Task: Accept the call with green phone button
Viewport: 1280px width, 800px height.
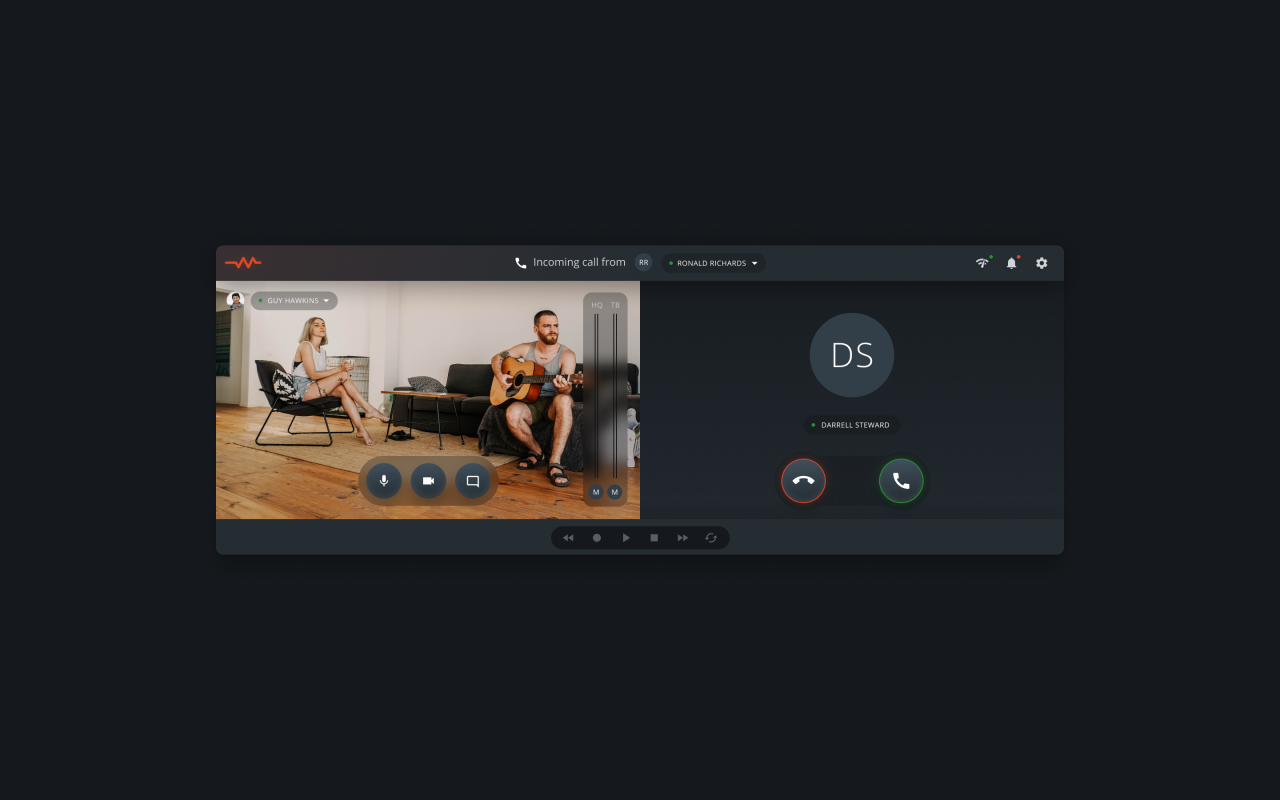Action: [901, 481]
